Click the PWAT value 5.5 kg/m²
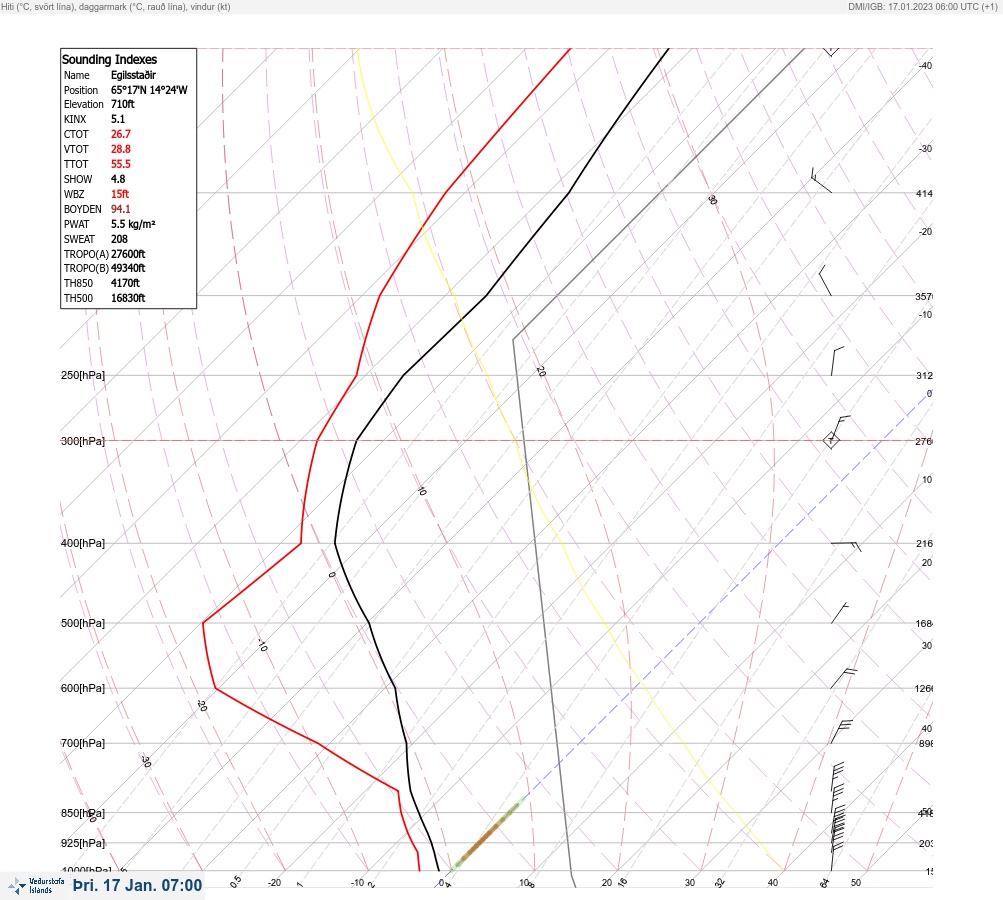 pyautogui.click(x=133, y=224)
